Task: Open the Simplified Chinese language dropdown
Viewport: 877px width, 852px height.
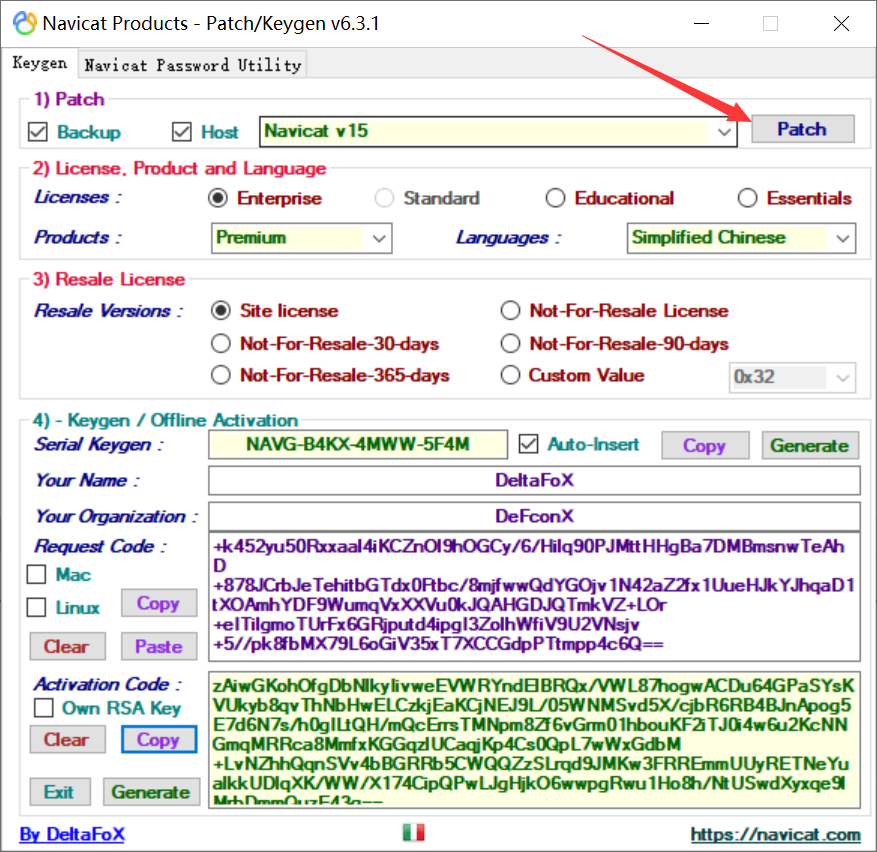Action: point(843,238)
